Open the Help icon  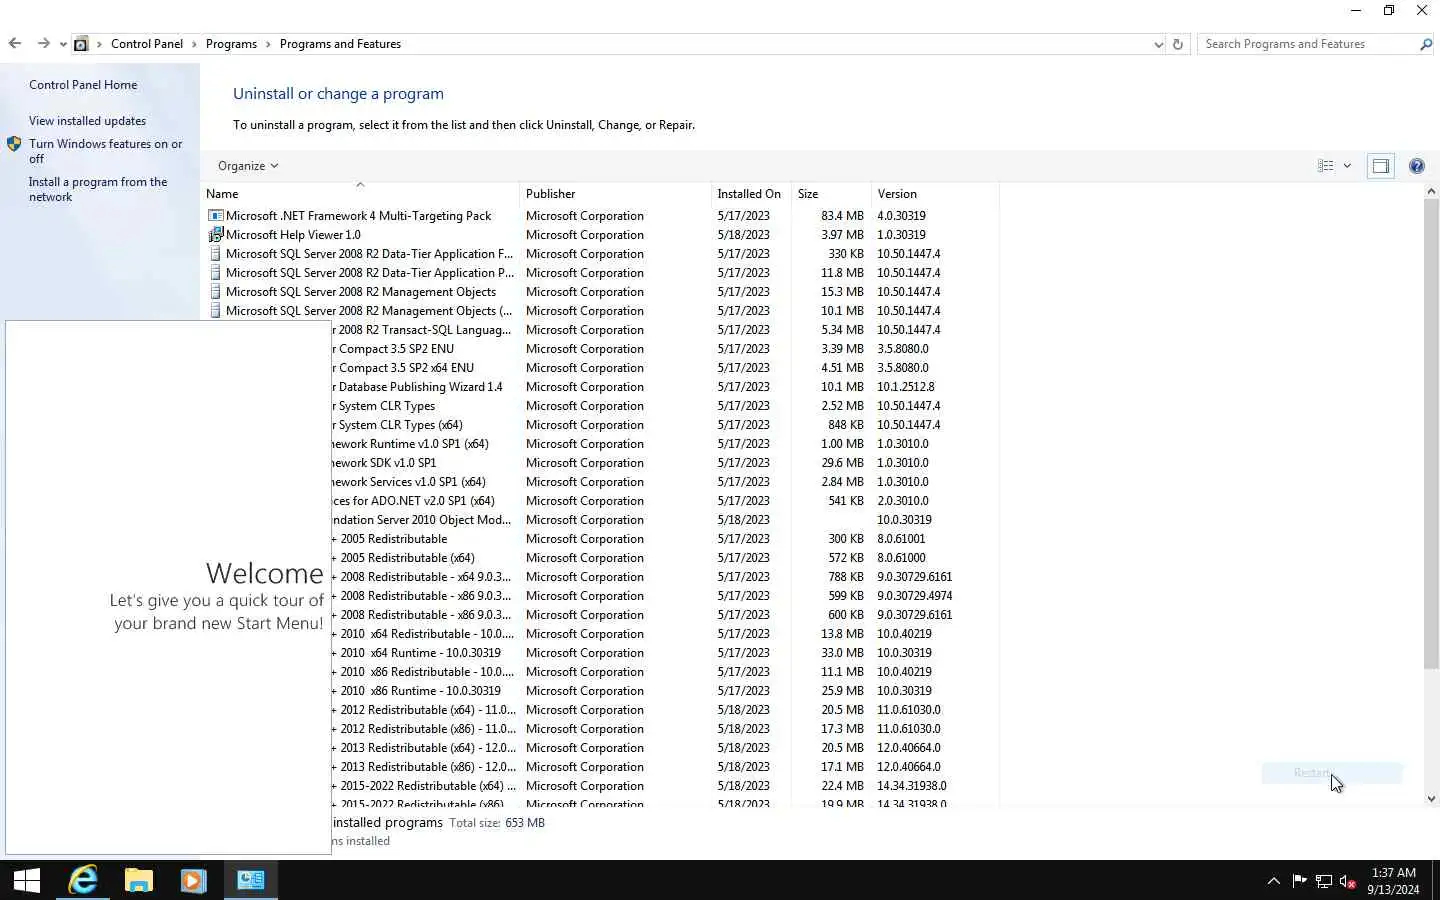(x=1417, y=166)
